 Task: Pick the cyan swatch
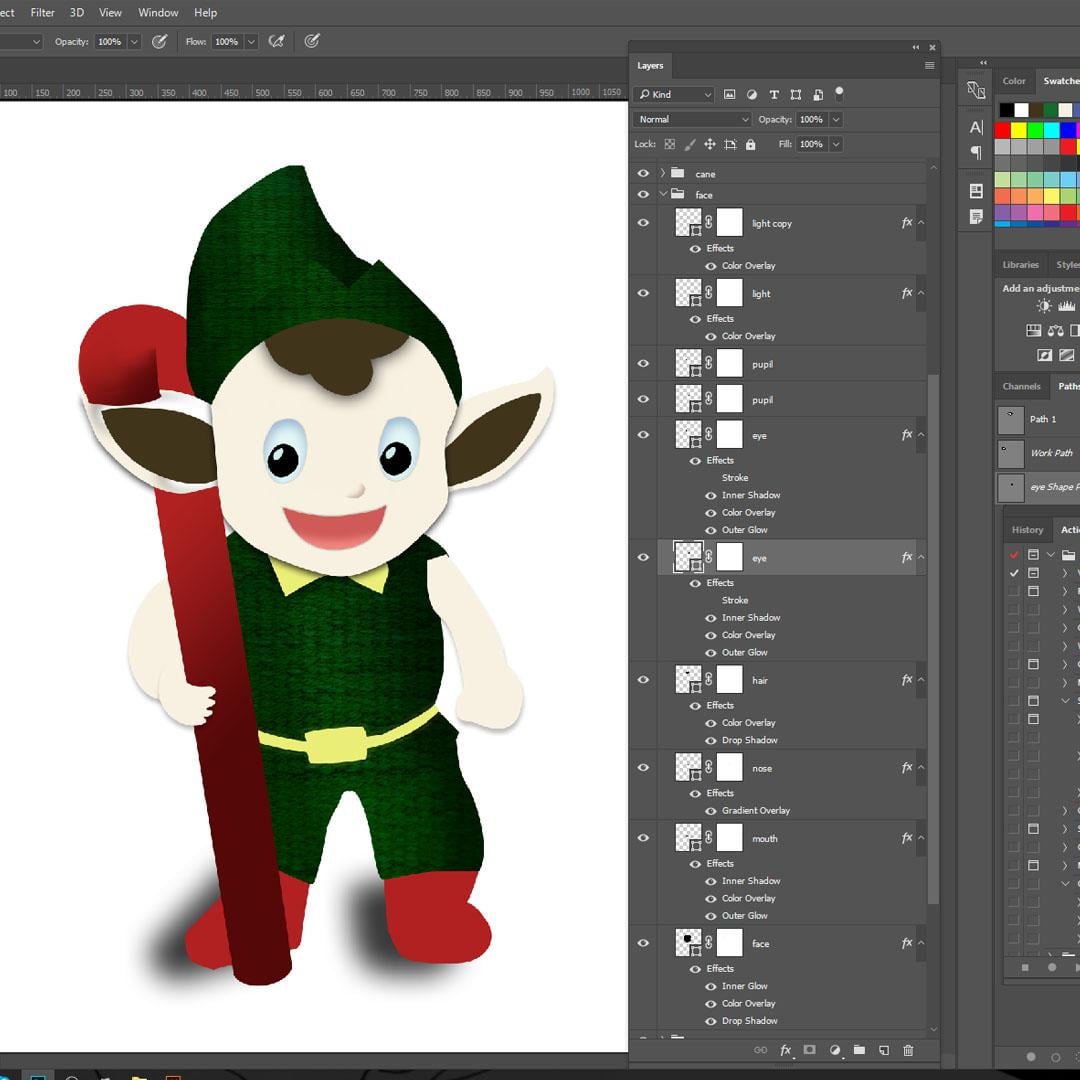tap(1051, 130)
